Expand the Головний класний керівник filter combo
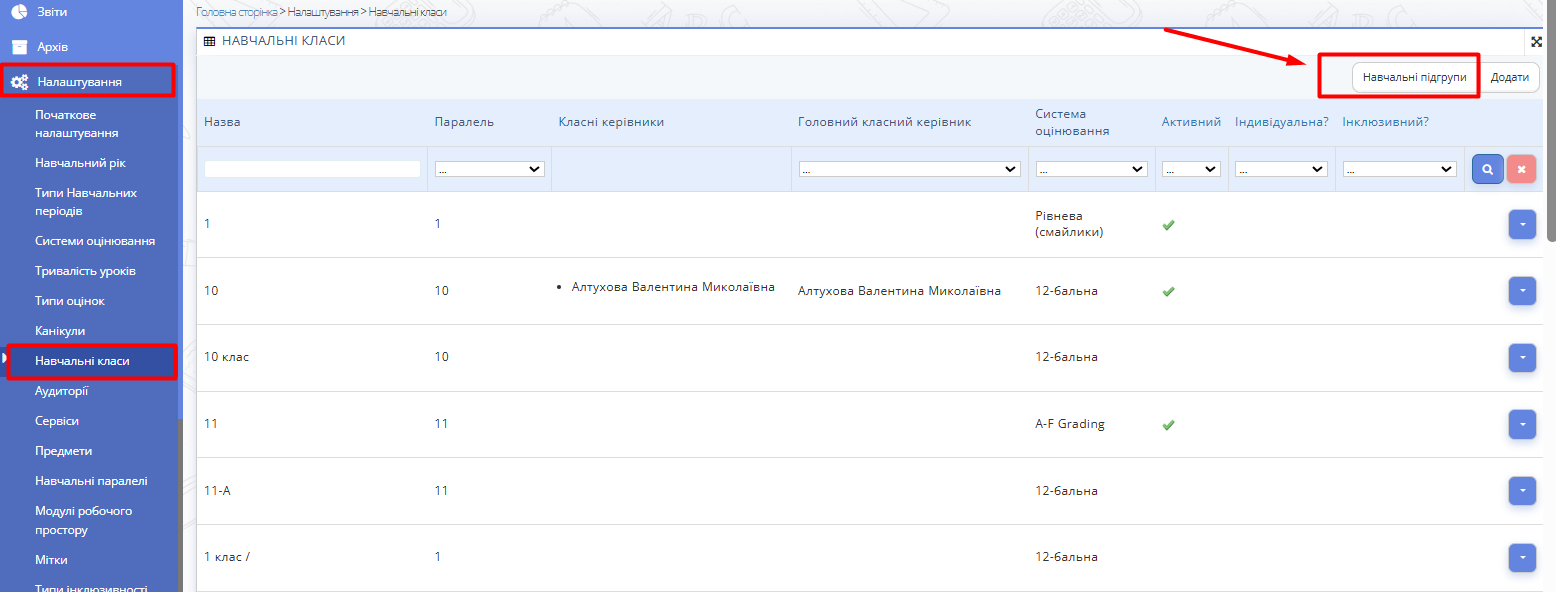Image resolution: width=1556 pixels, height=592 pixels. click(909, 170)
